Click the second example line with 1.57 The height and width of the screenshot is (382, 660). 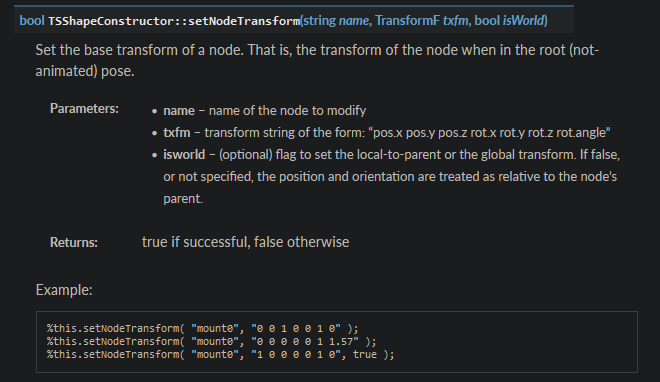click(x=211, y=341)
